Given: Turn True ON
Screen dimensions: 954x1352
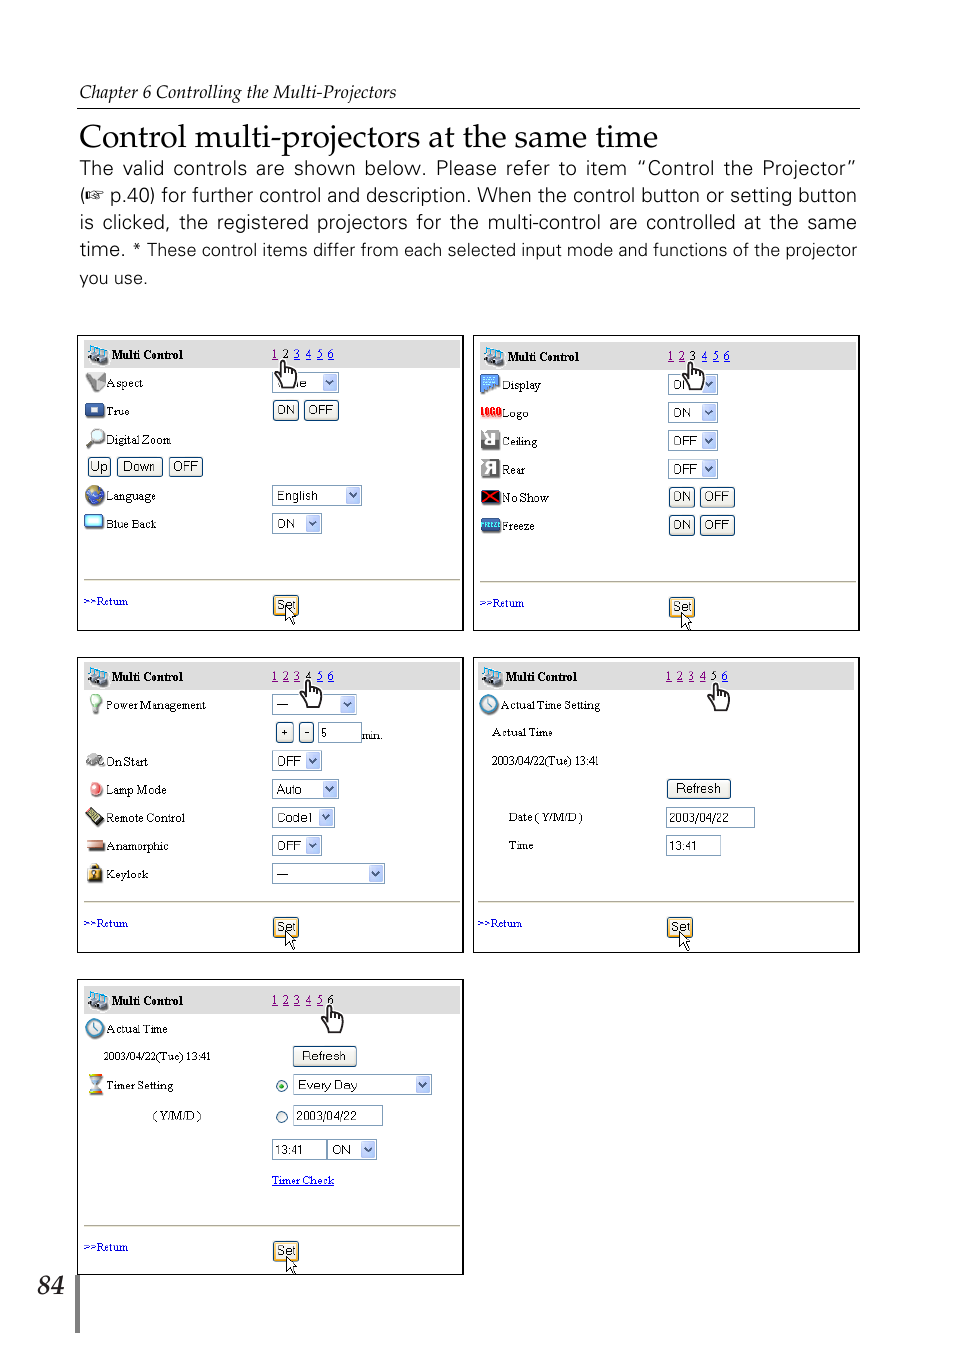Looking at the screenshot, I should (286, 410).
